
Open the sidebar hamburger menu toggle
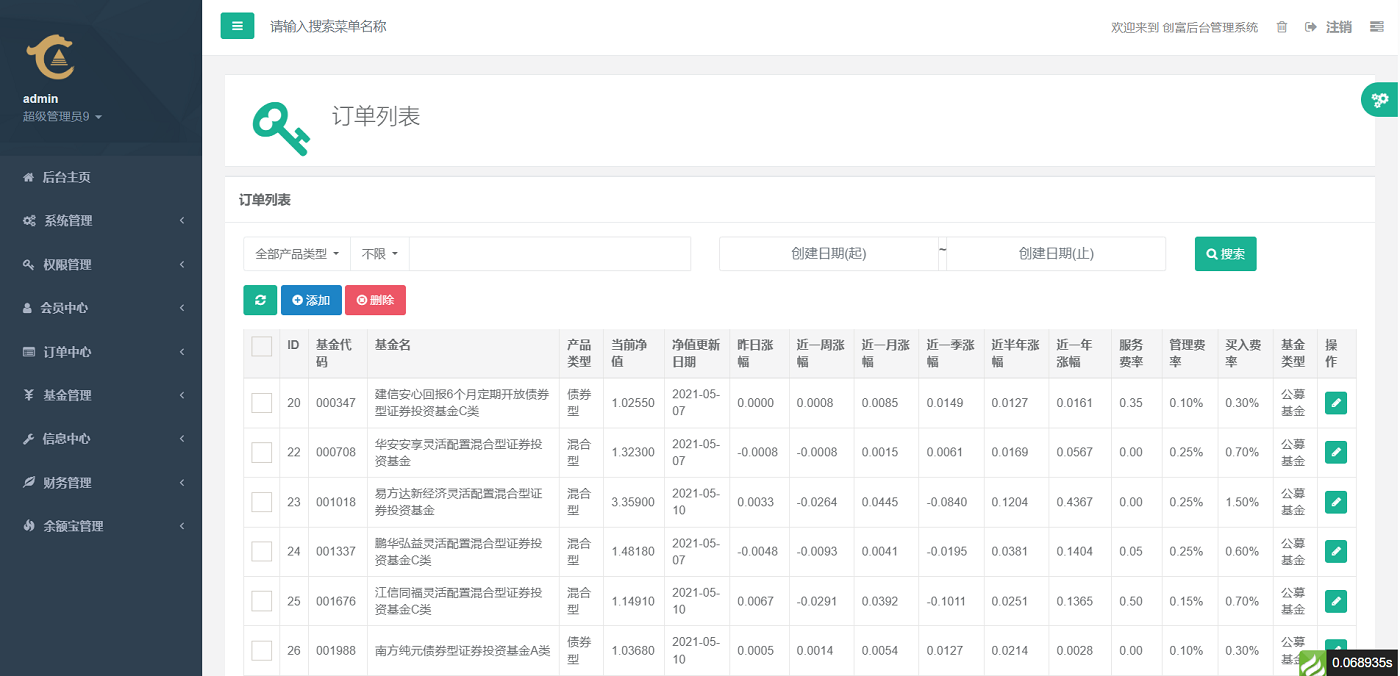[237, 25]
